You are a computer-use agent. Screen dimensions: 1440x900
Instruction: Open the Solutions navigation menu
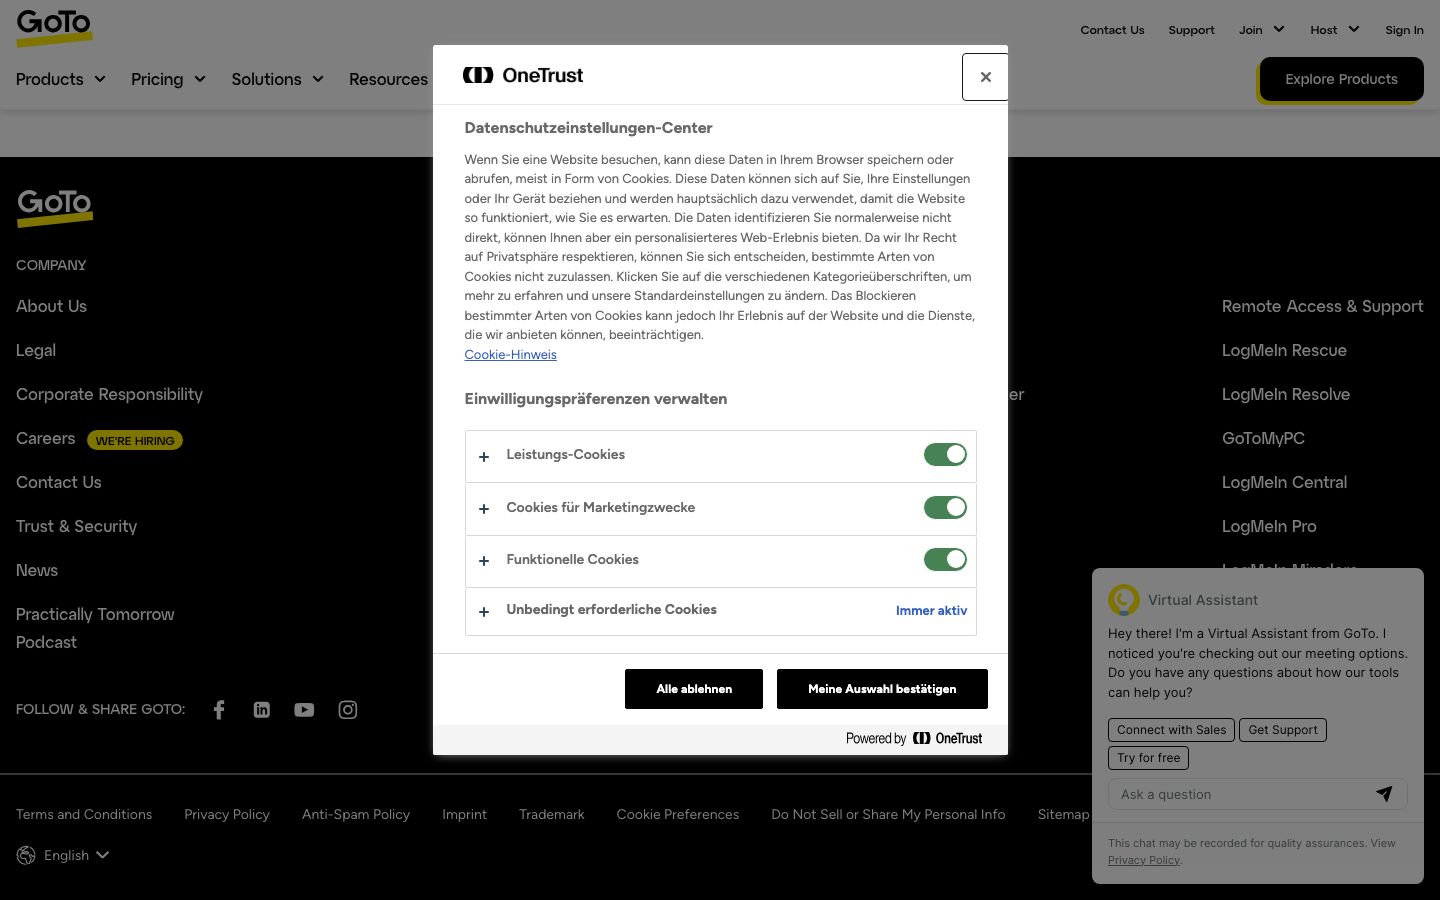(x=278, y=79)
